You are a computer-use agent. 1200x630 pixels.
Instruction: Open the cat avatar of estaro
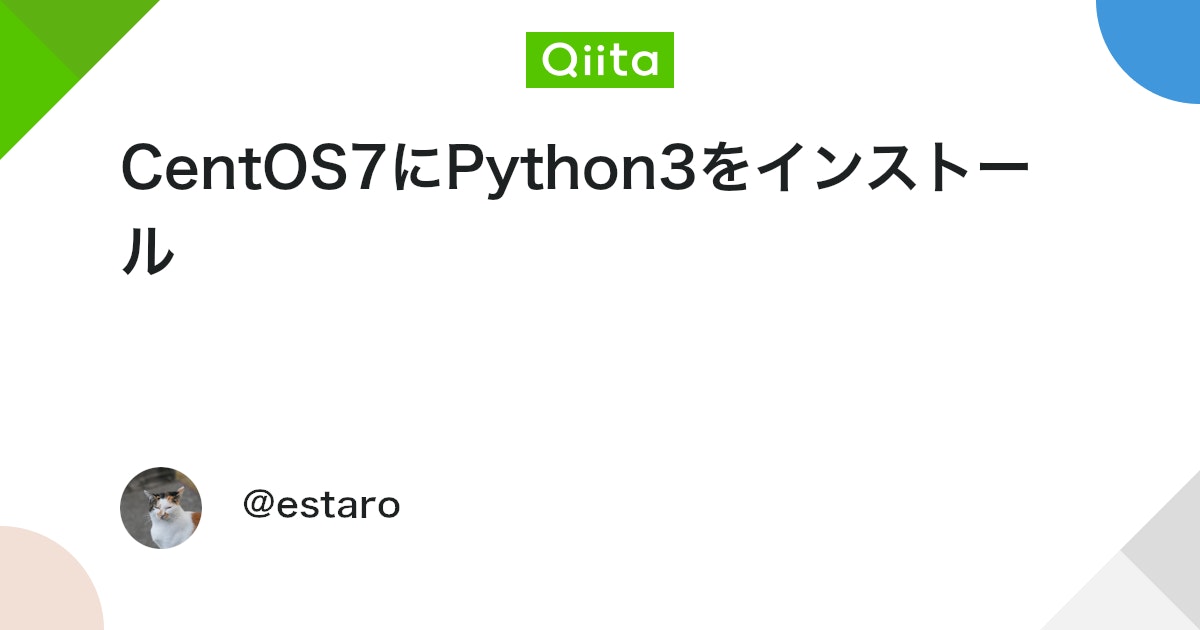[161, 507]
